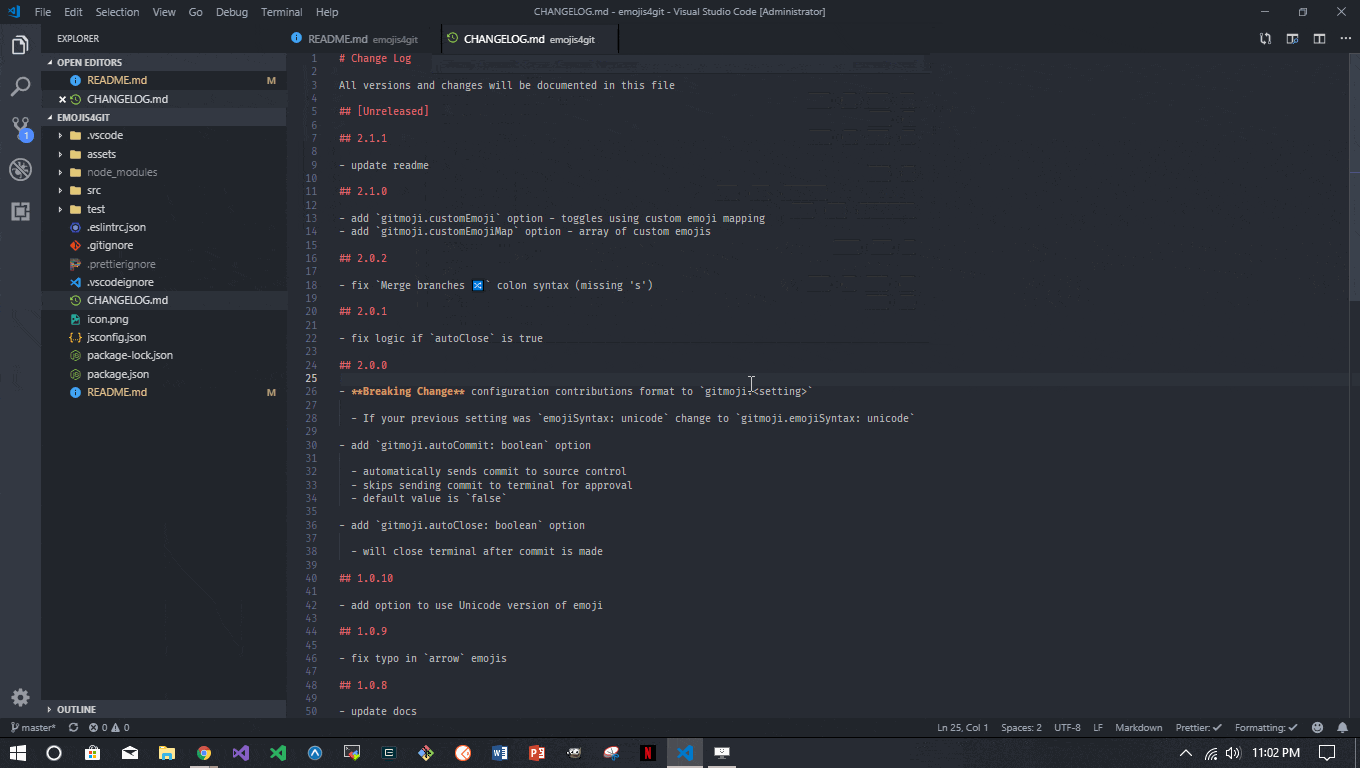Open Windows Start menu
This screenshot has height=768, width=1360.
18,753
